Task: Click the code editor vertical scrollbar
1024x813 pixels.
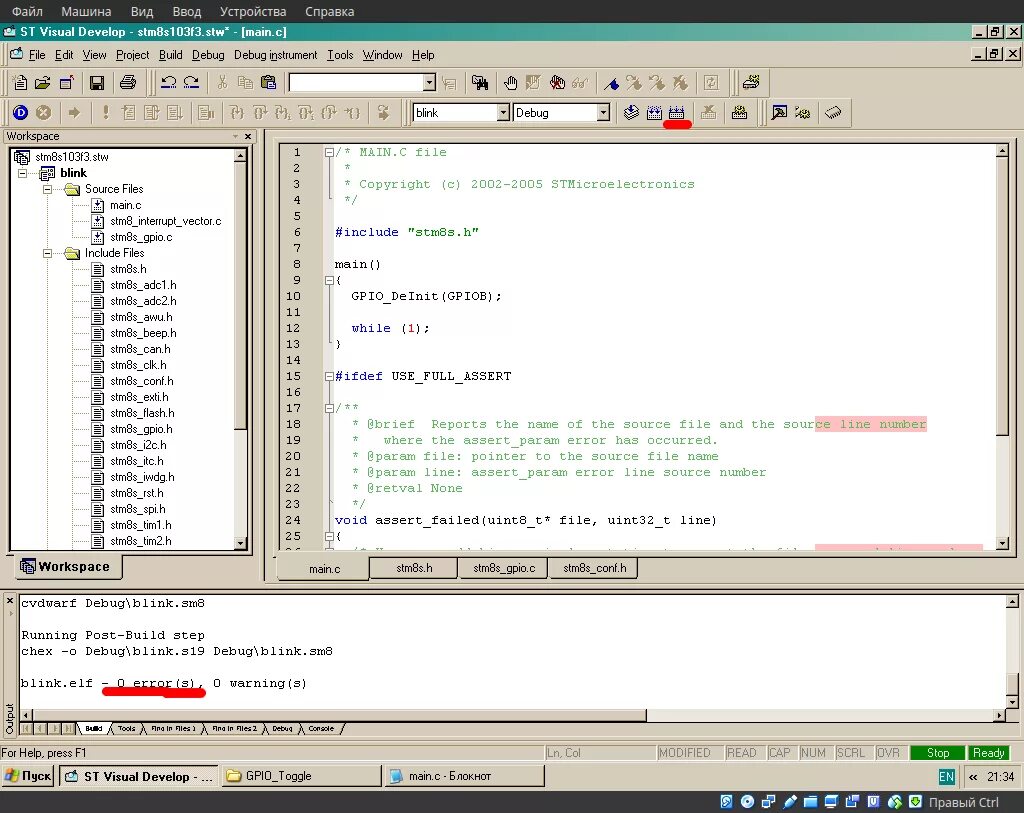Action: (x=1002, y=347)
